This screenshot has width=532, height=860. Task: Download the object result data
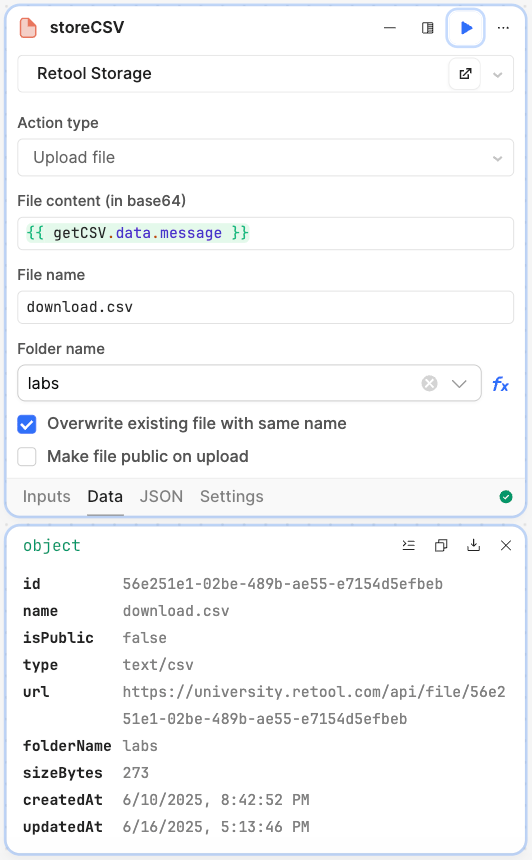pos(473,545)
